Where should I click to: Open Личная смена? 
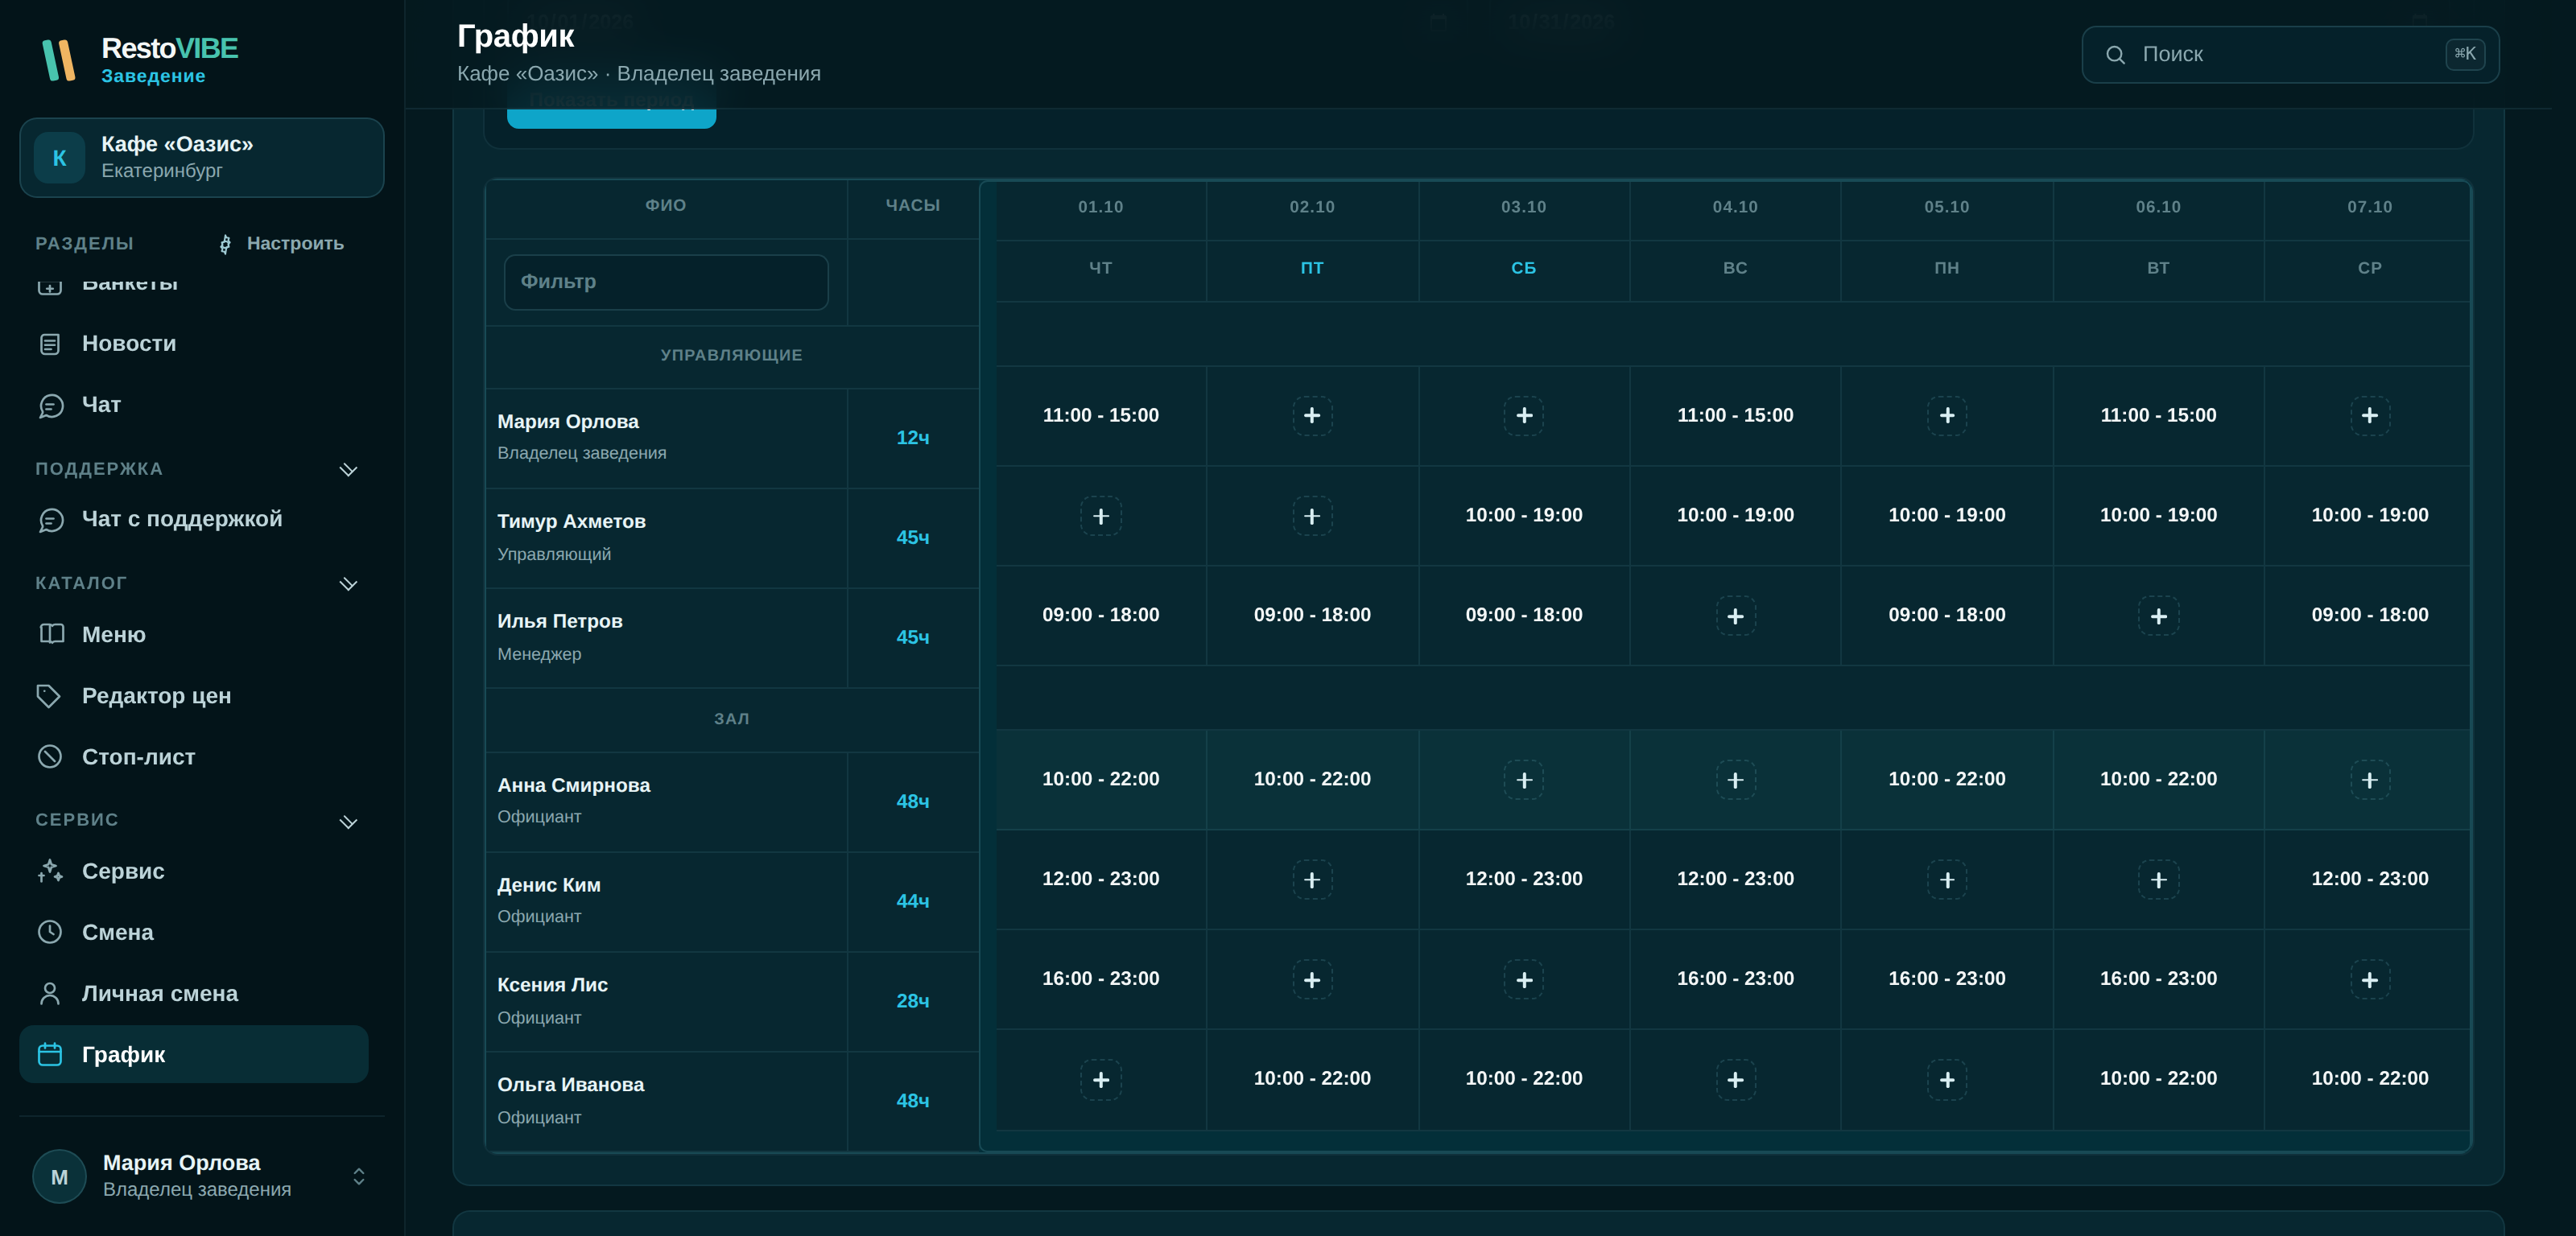click(x=194, y=993)
